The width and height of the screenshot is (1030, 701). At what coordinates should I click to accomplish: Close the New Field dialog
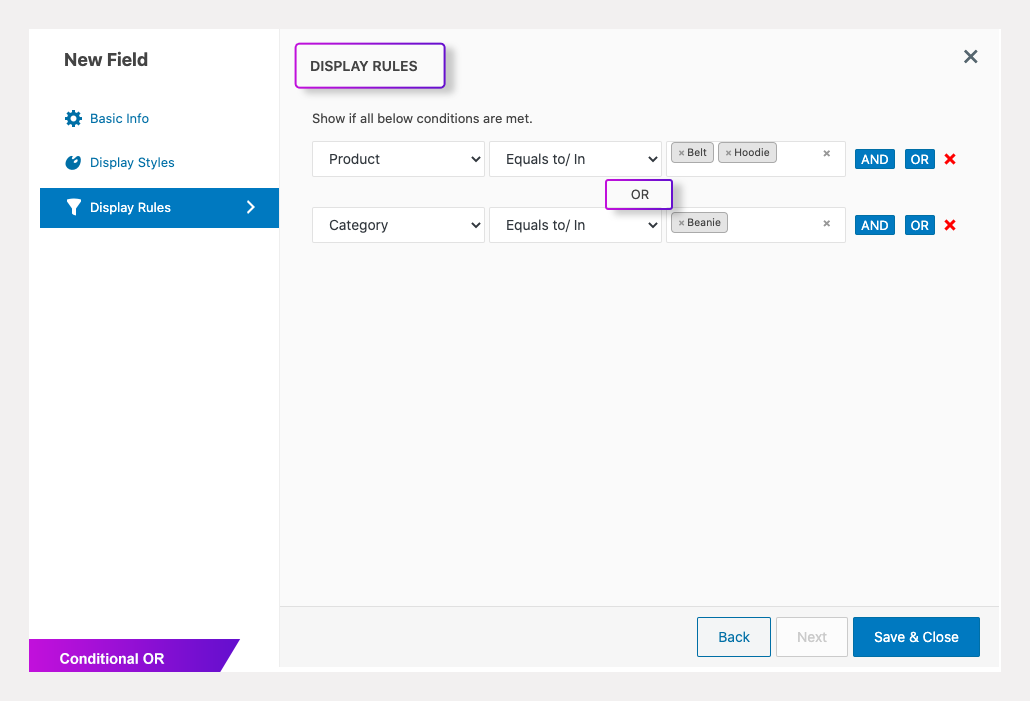[x=970, y=57]
